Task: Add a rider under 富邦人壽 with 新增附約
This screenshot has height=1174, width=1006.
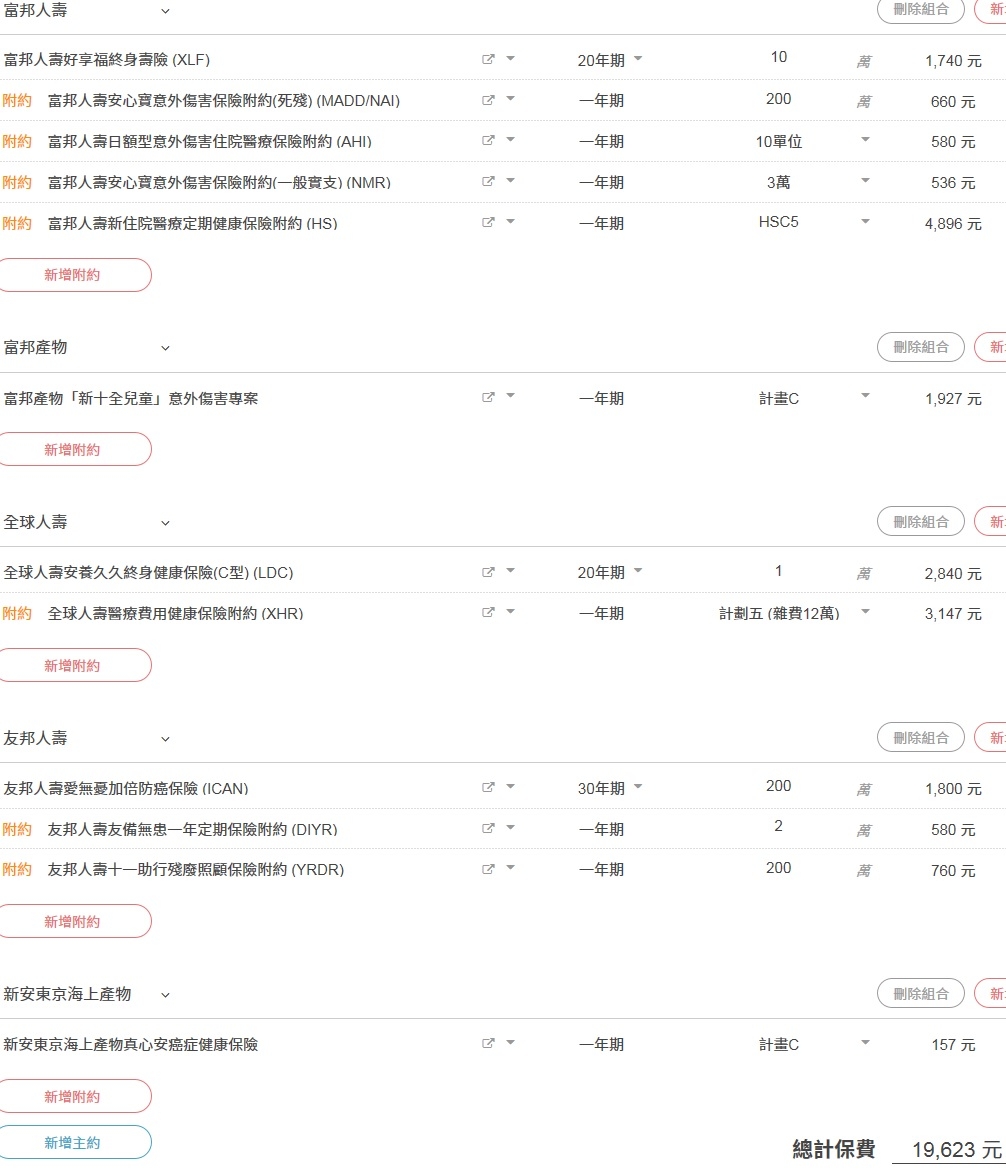Action: [x=73, y=275]
